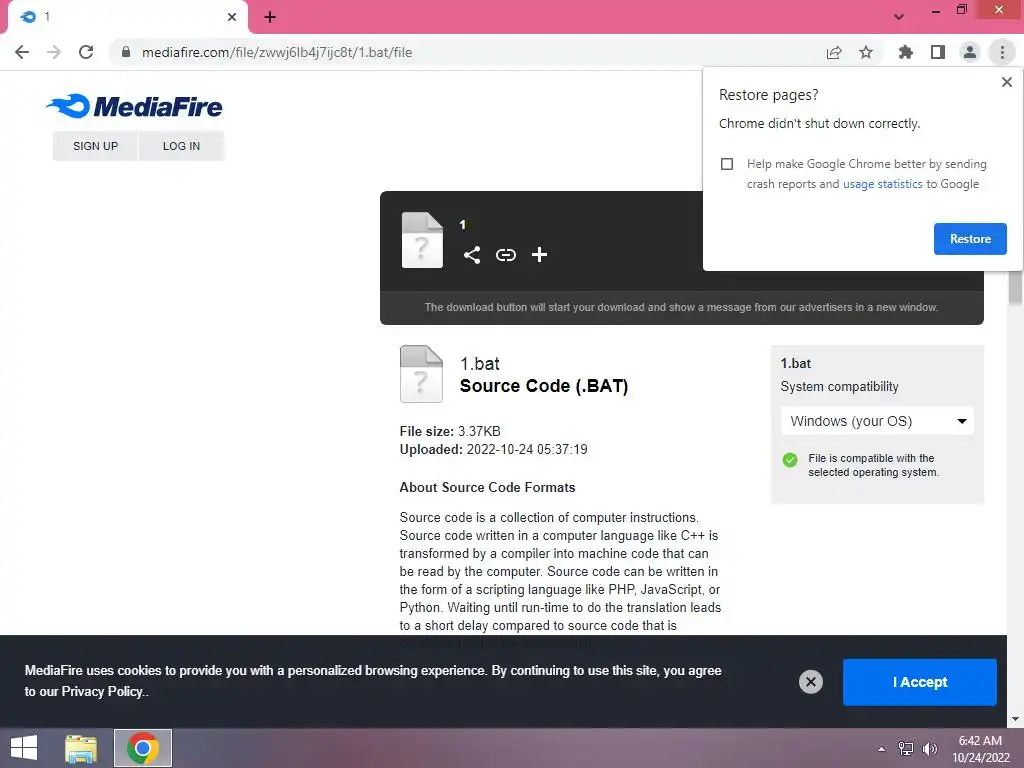Click the volume speaker tray icon

(x=929, y=749)
